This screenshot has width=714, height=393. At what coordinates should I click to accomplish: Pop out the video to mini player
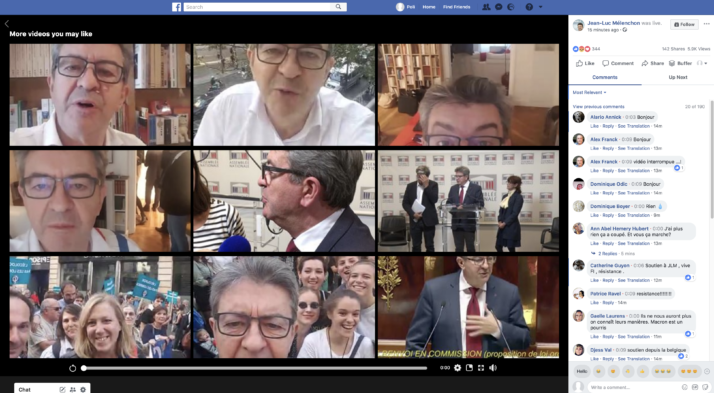click(x=469, y=368)
